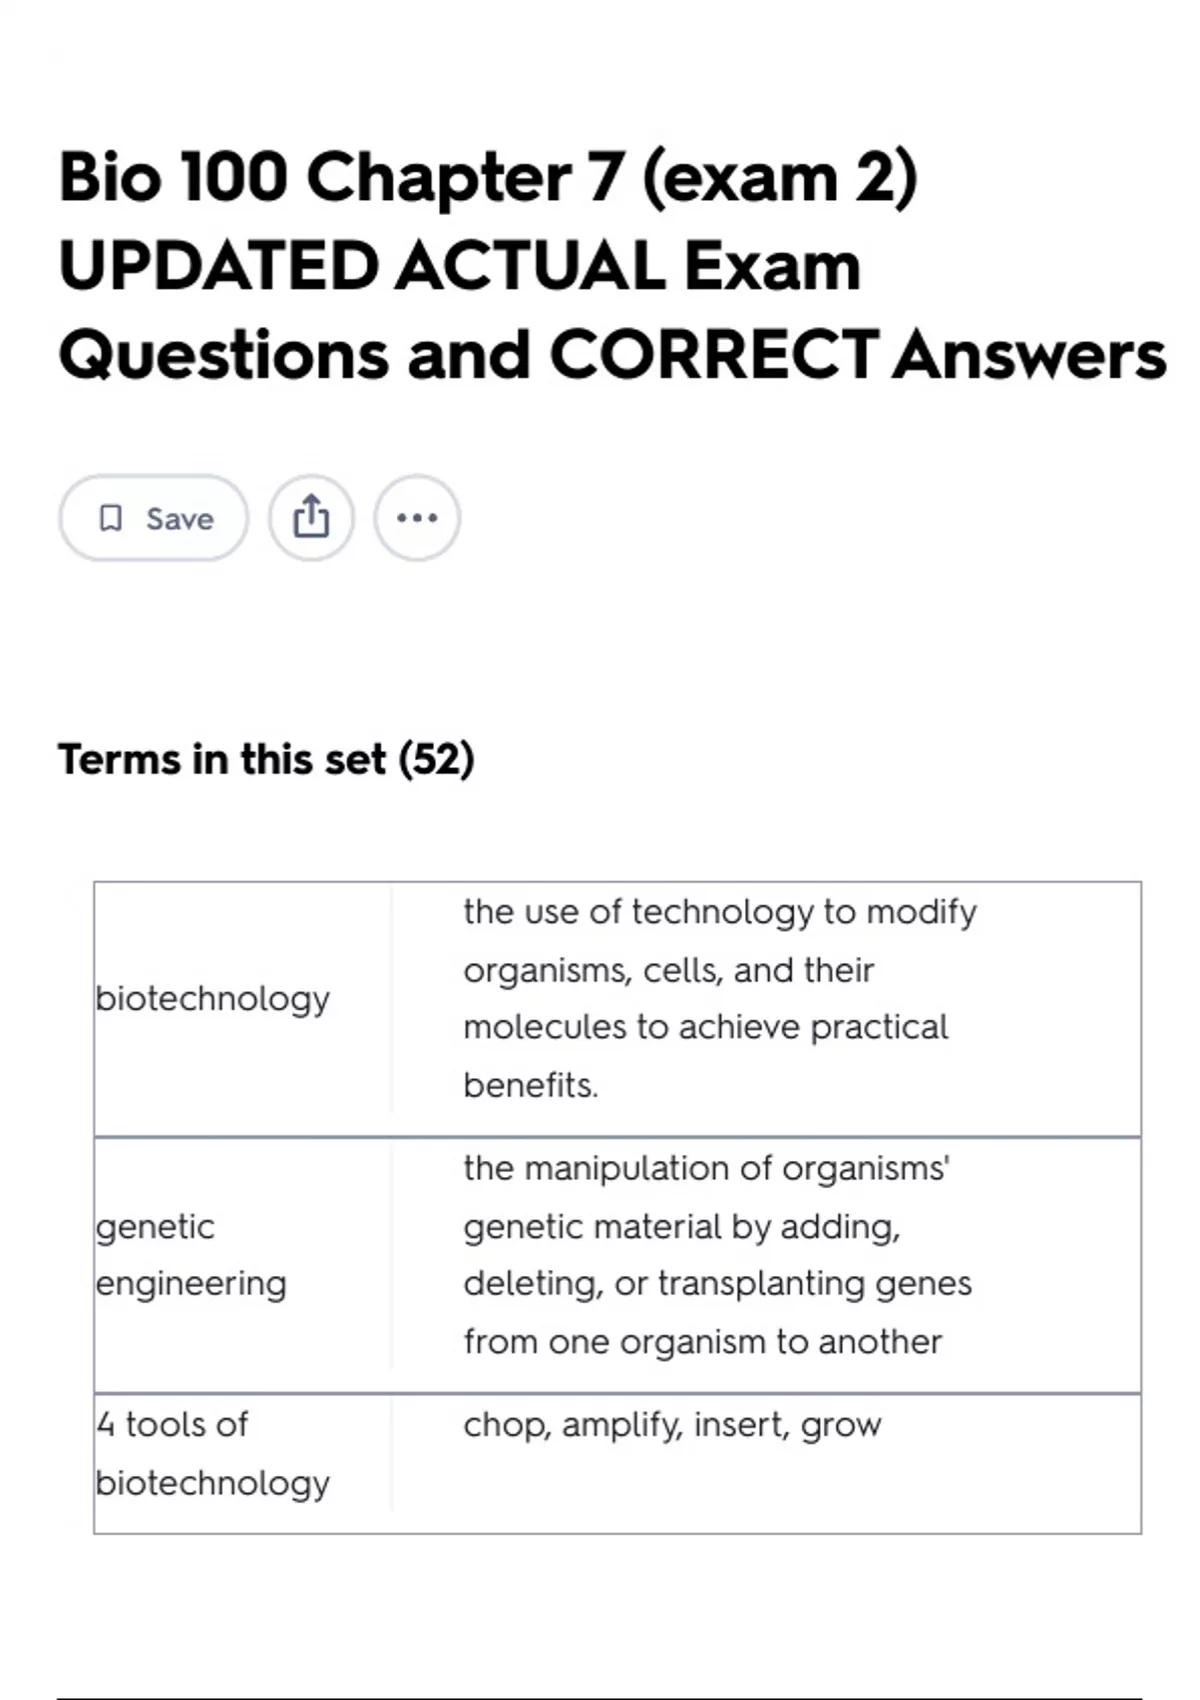Click the Save bookmark button
Screen dimensions: 1200x1700
(153, 518)
